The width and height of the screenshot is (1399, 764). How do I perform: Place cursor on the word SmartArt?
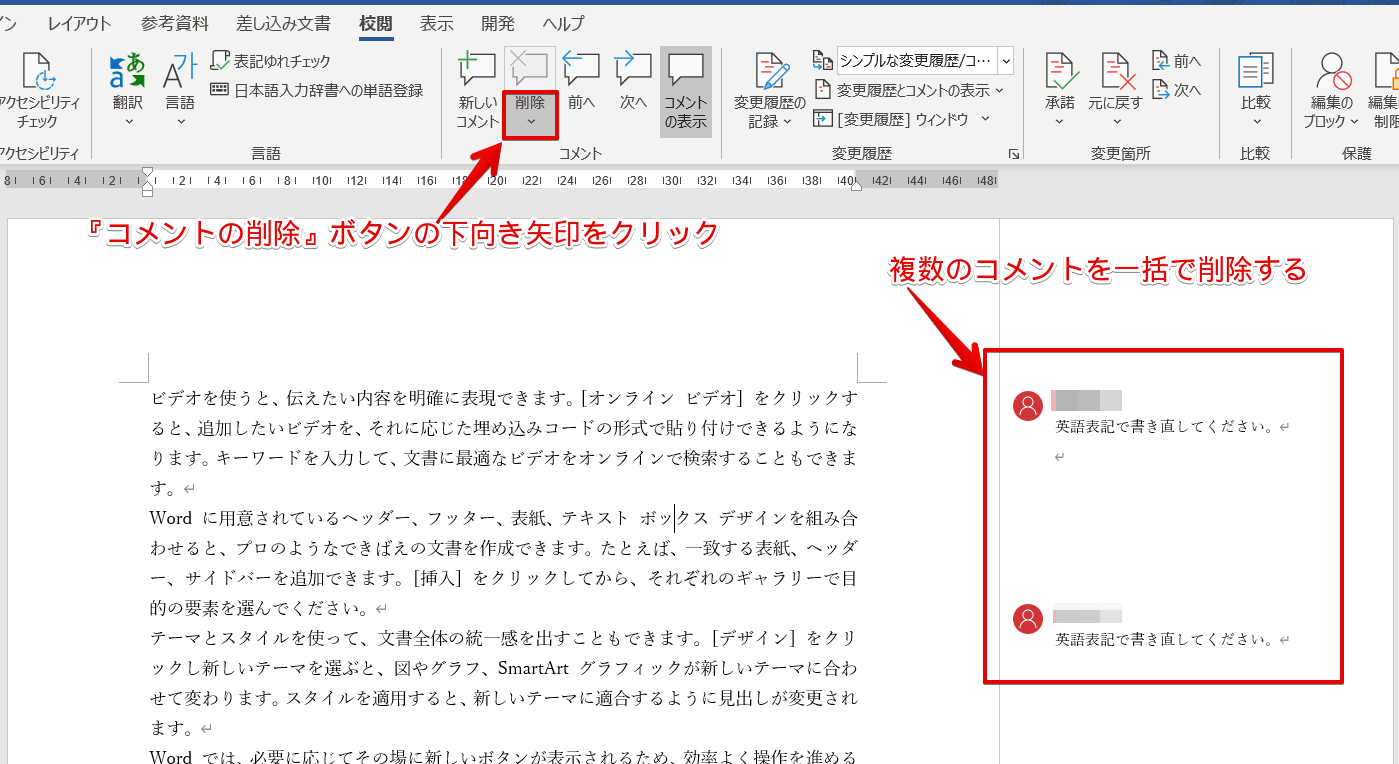coord(534,668)
